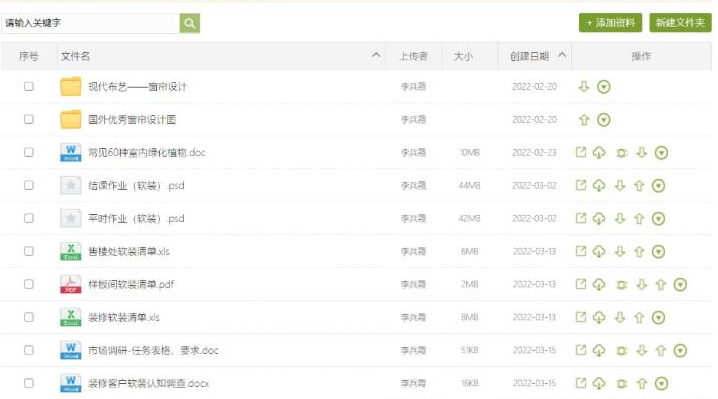
Task: Click the 添加资料 button
Action: (x=610, y=22)
